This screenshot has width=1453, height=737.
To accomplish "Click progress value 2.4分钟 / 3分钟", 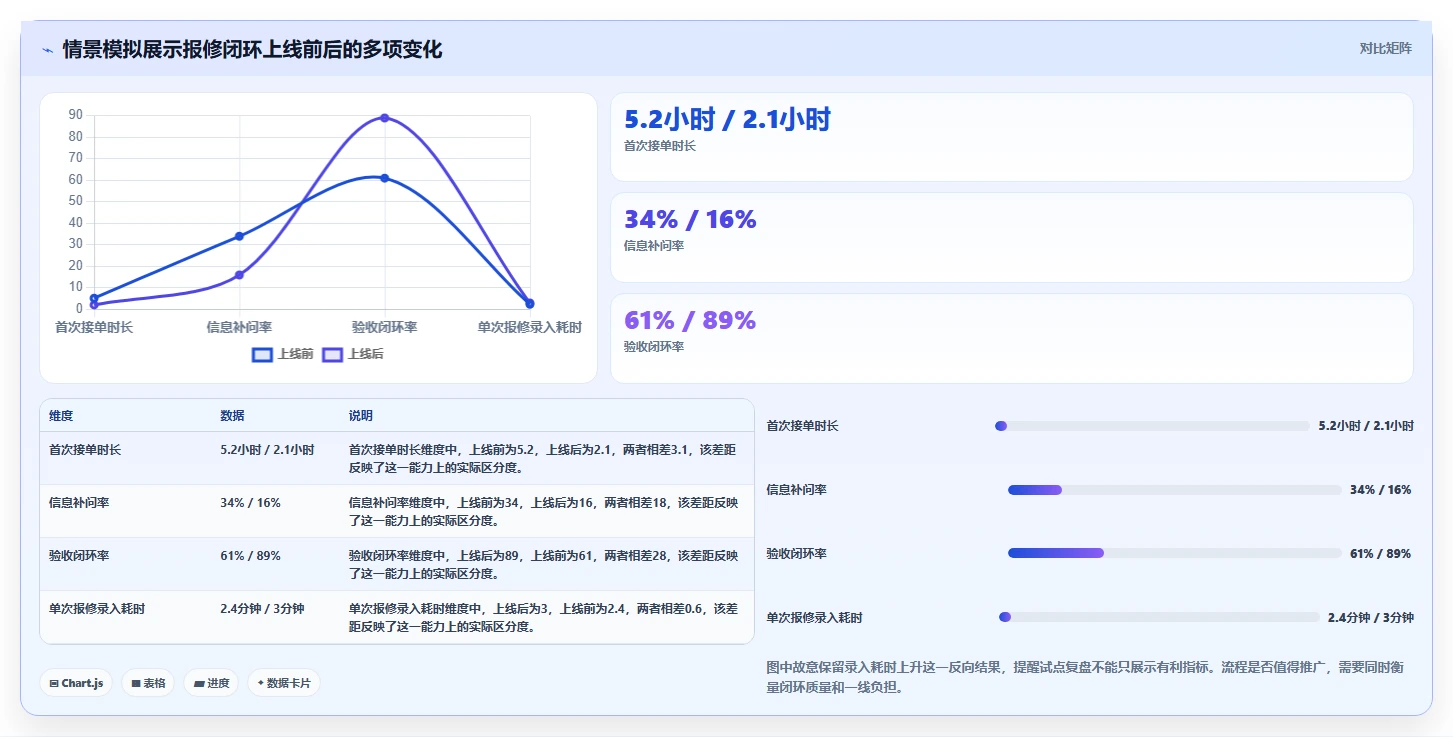I will point(1371,618).
